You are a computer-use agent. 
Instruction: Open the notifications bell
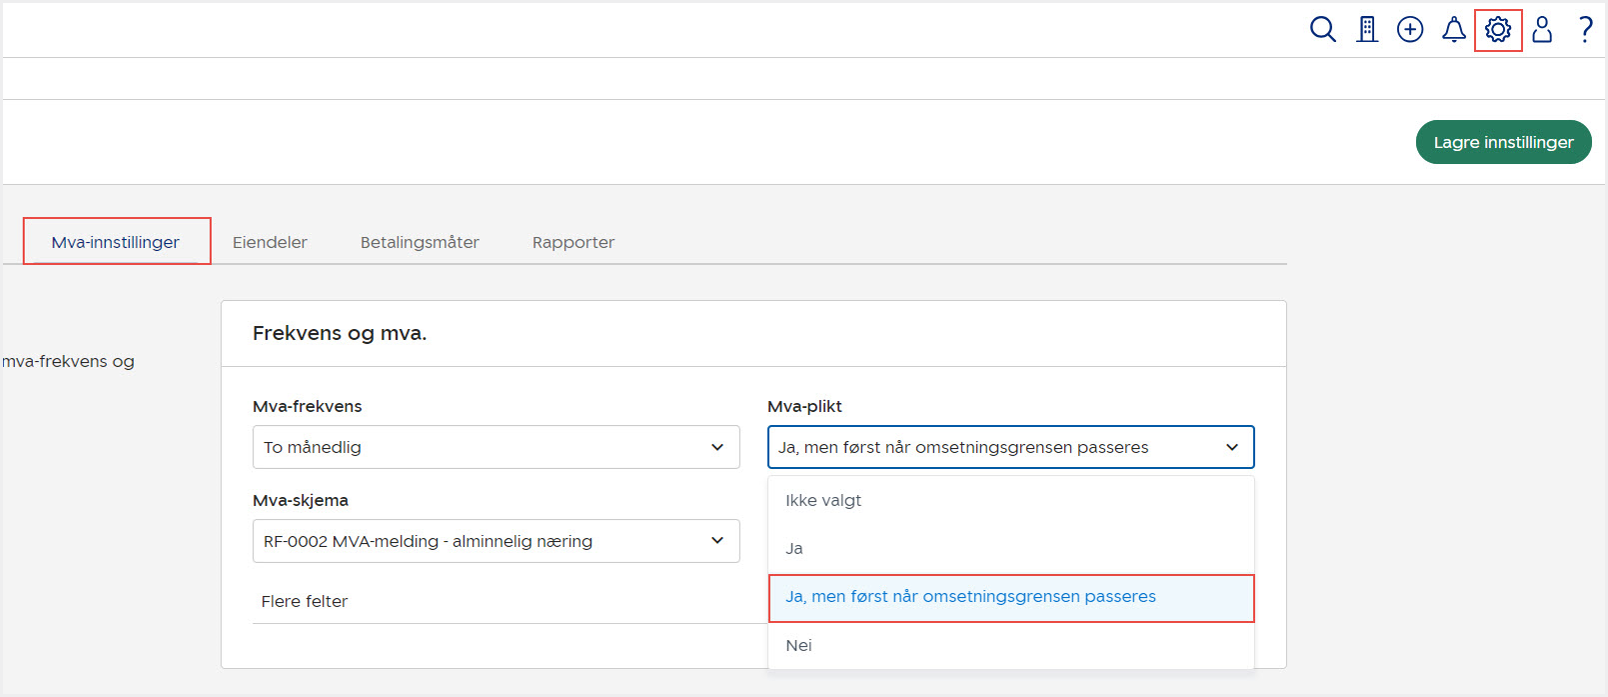pos(1454,30)
